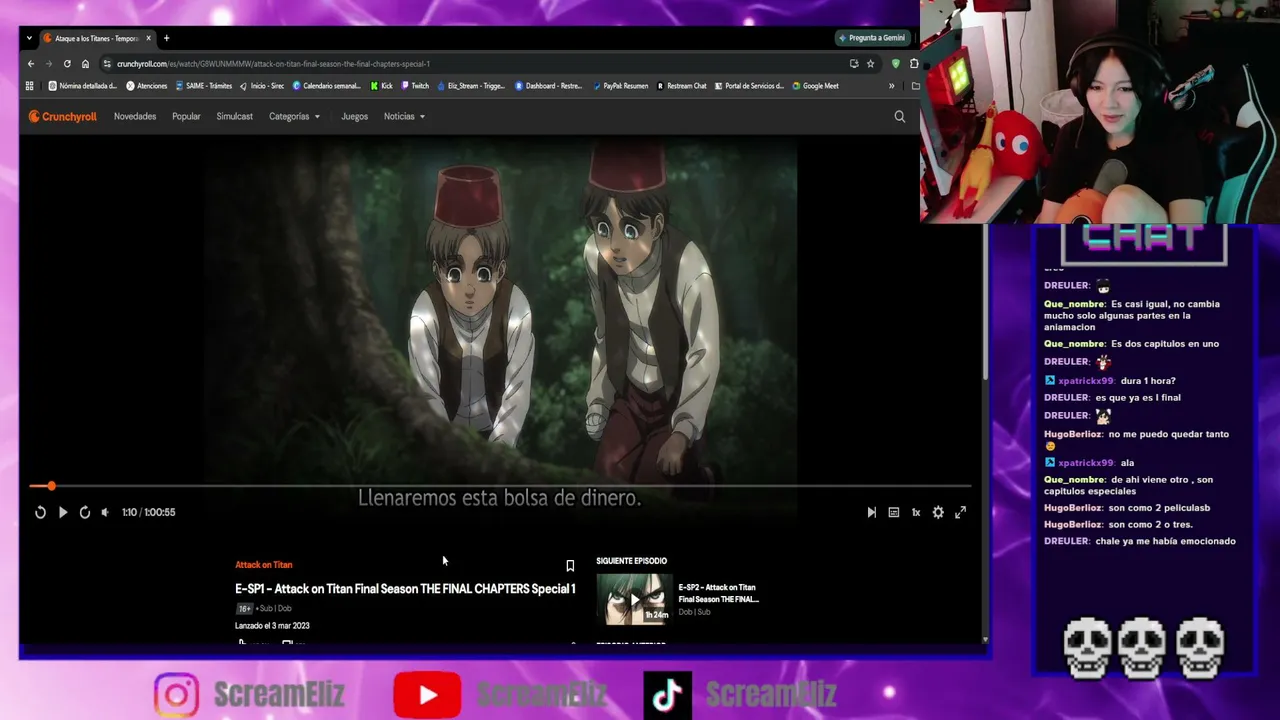Close the Ataque a los Titanes tab
The height and width of the screenshot is (720, 1280).
pos(148,38)
